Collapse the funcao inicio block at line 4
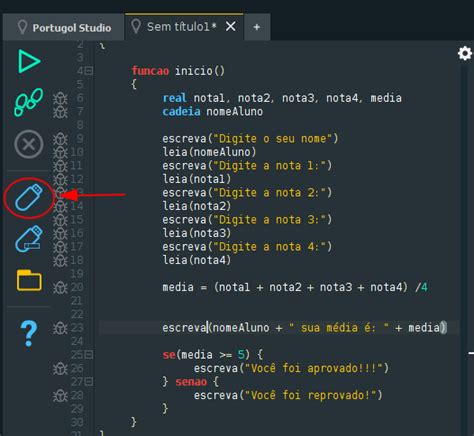This screenshot has height=436, width=474. click(89, 71)
